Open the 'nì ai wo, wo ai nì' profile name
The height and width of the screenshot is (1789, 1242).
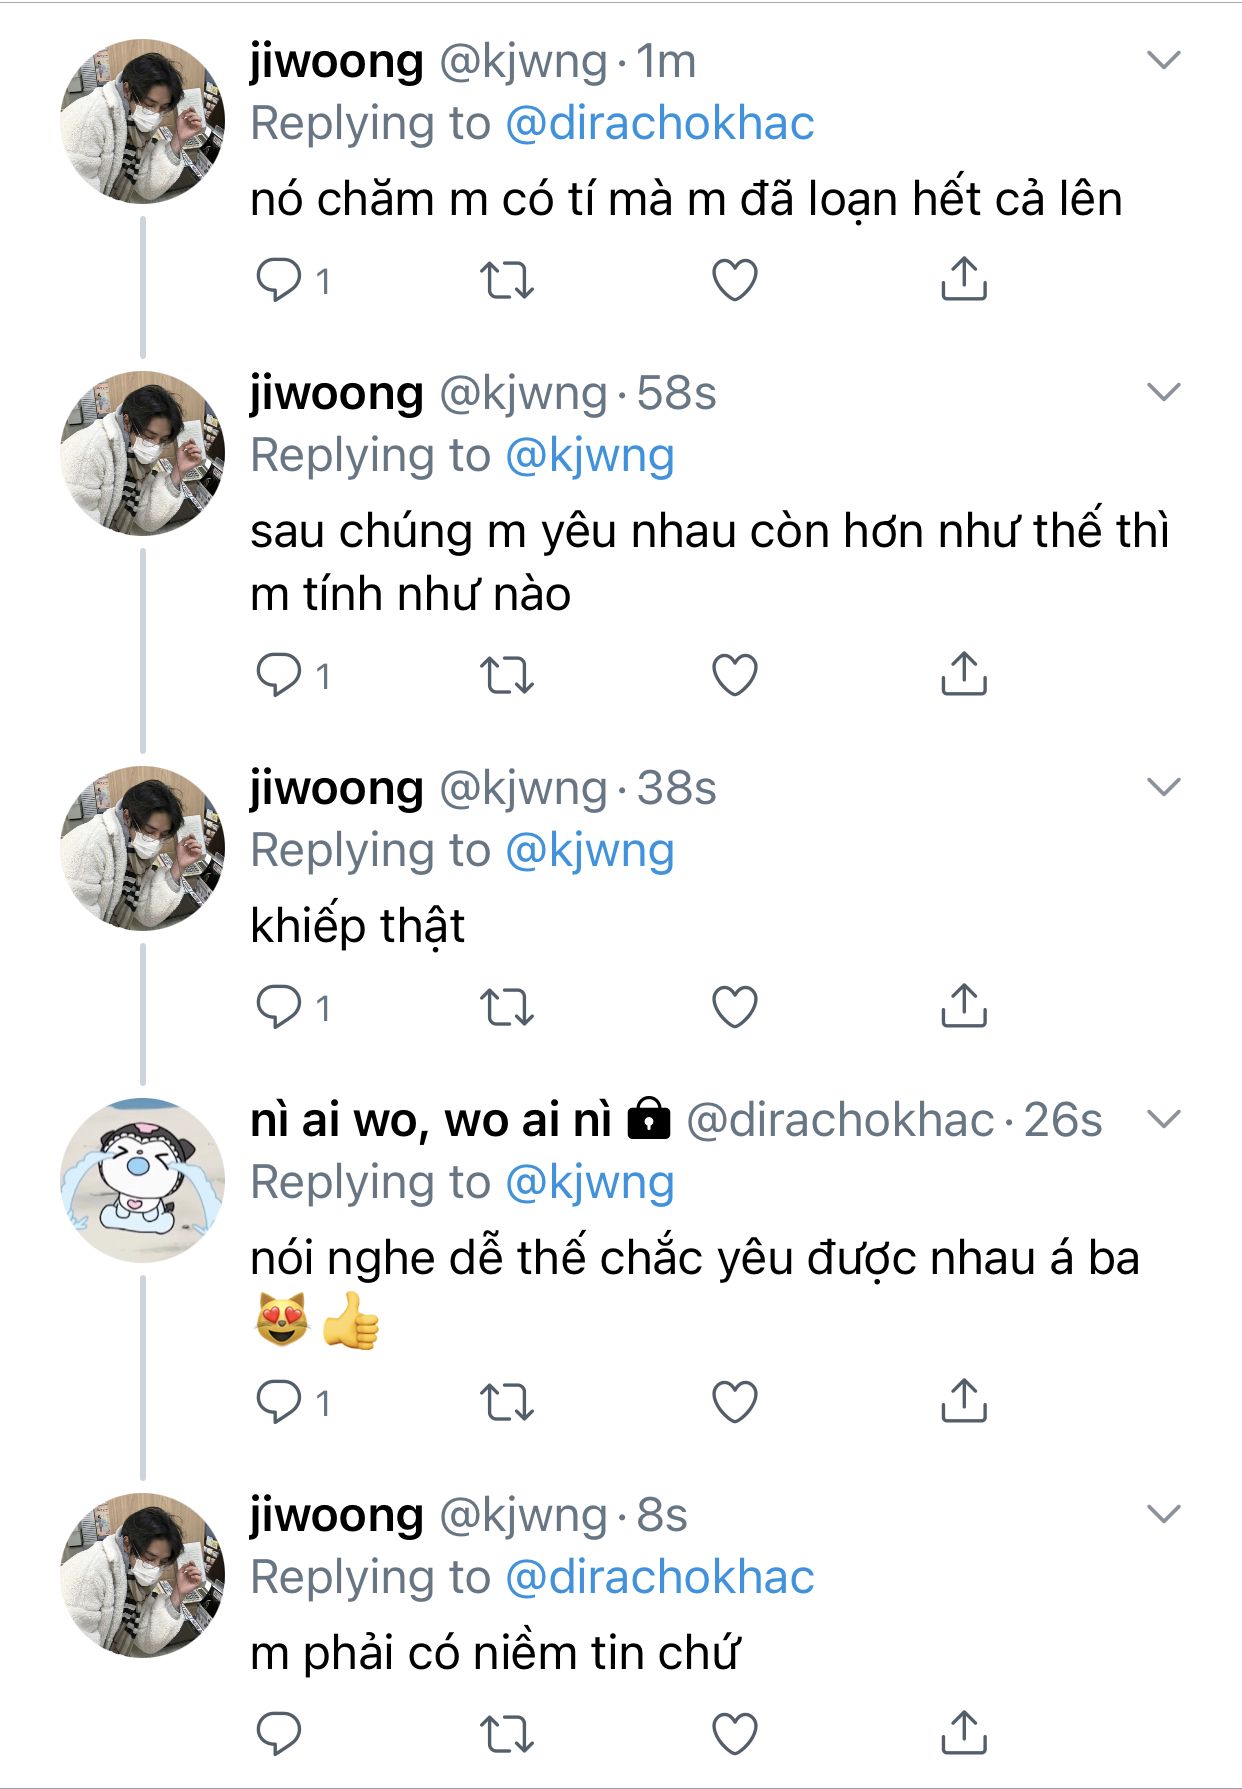pos(431,1120)
